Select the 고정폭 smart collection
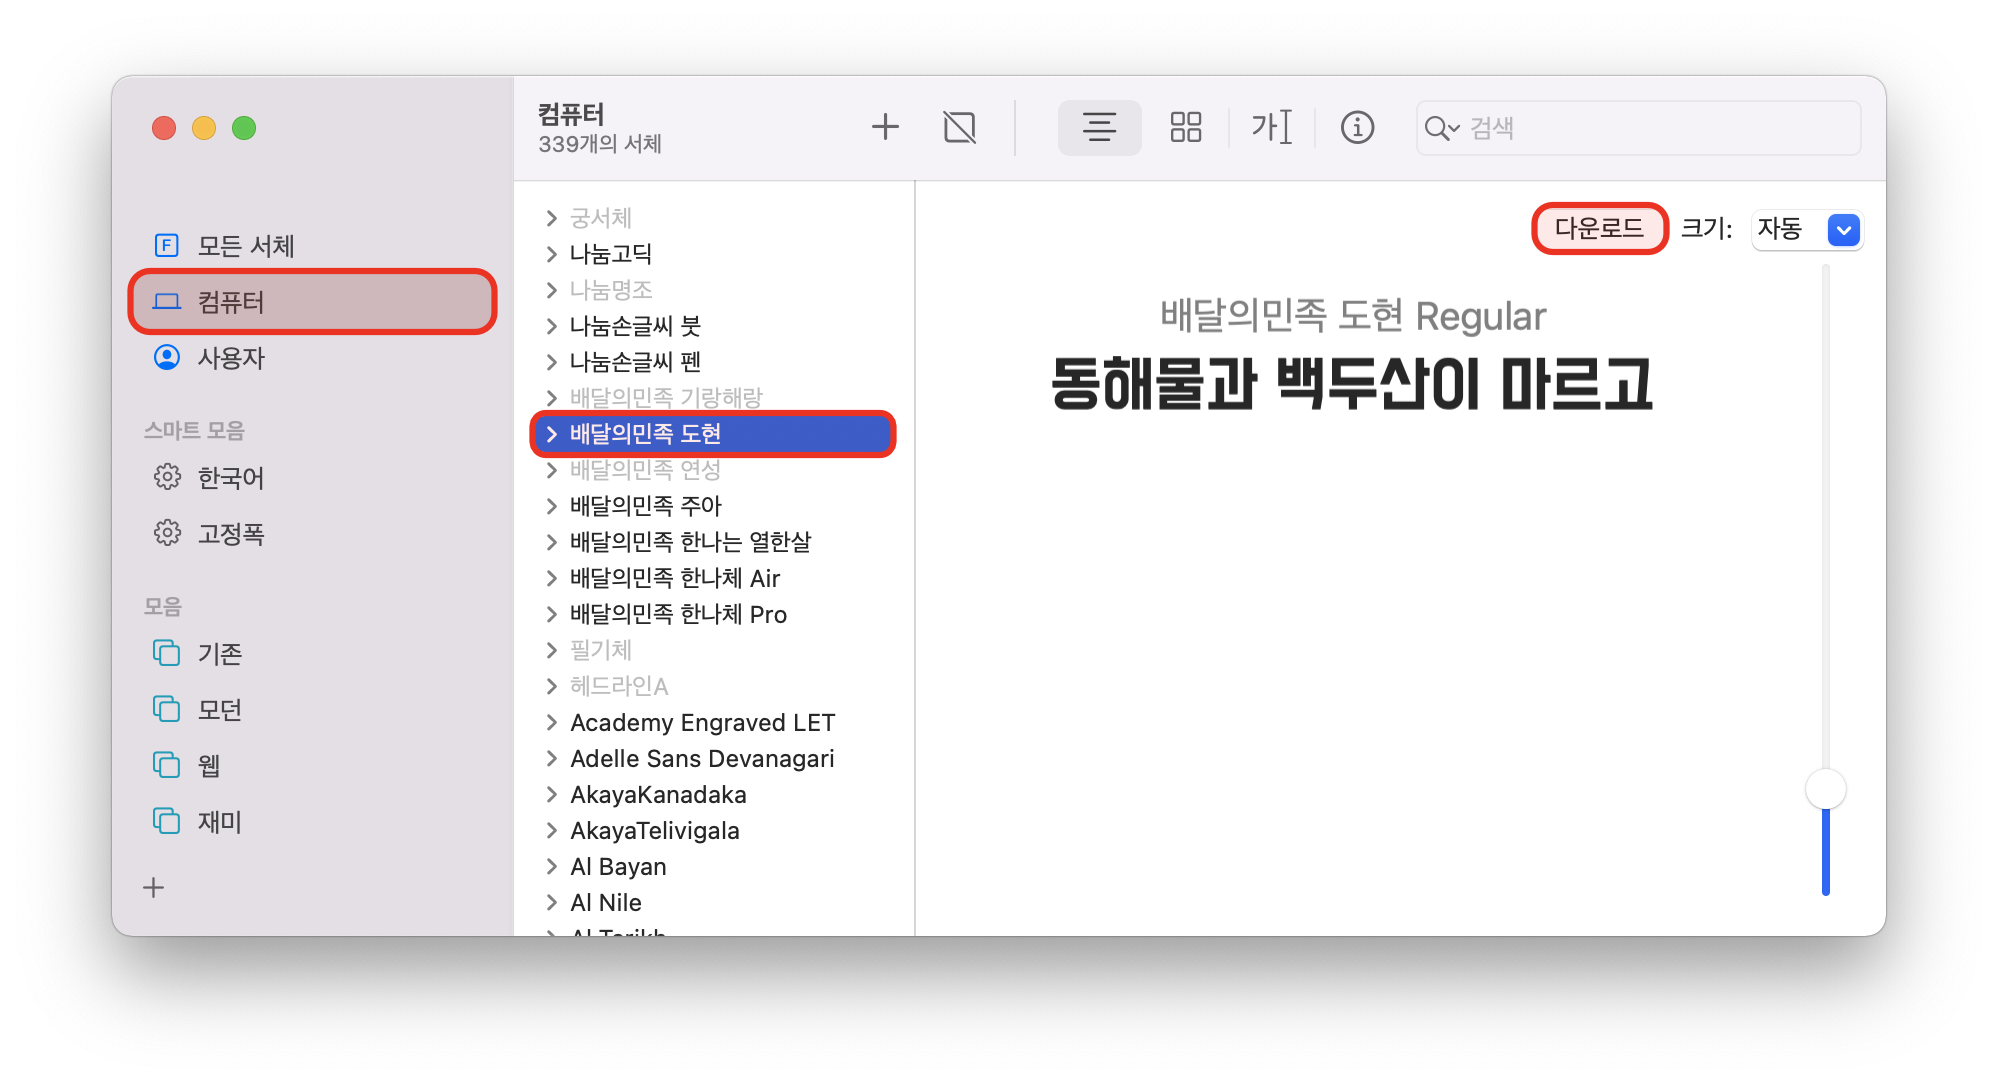 pos(231,534)
